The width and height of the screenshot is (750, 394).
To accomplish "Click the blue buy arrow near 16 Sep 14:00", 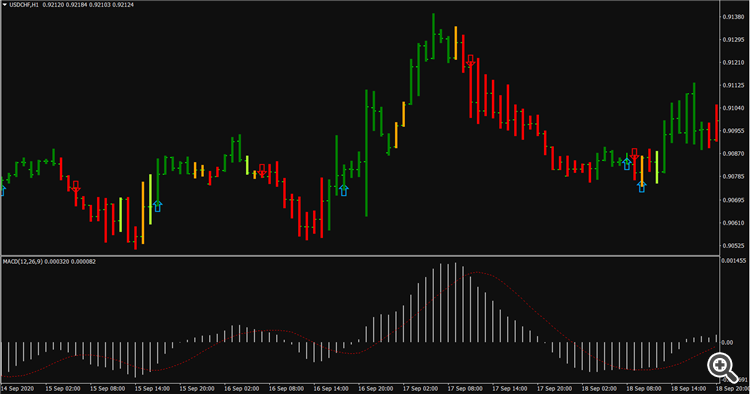I will (x=343, y=190).
